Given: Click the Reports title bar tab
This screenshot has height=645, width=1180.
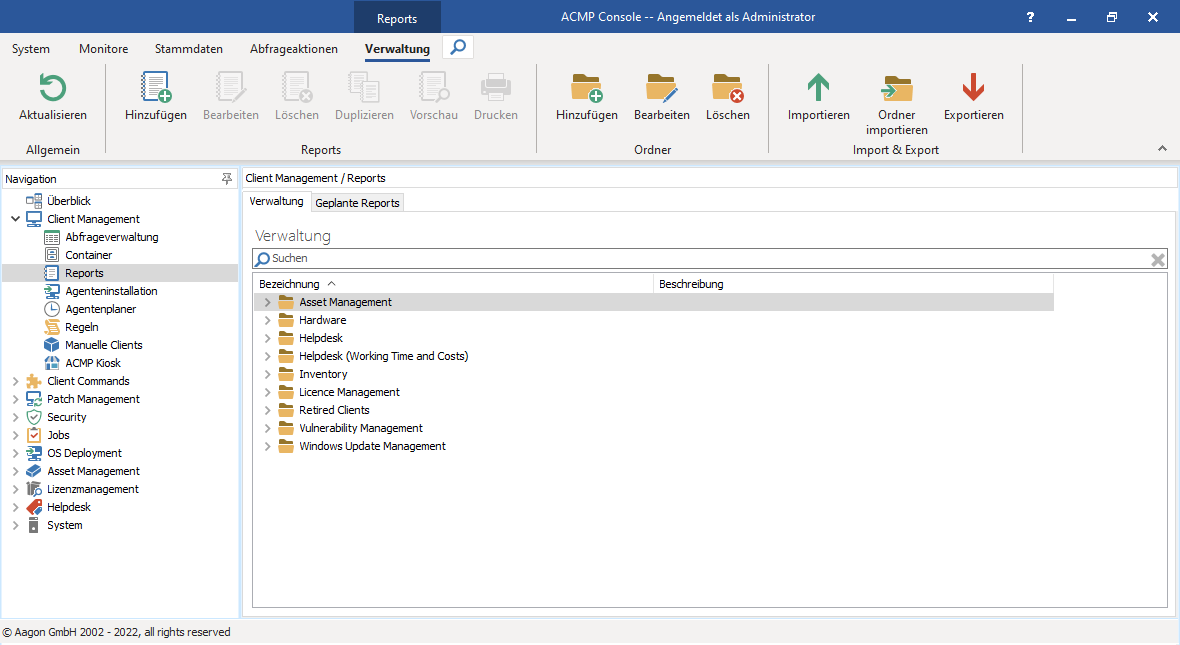Looking at the screenshot, I should tap(397, 19).
